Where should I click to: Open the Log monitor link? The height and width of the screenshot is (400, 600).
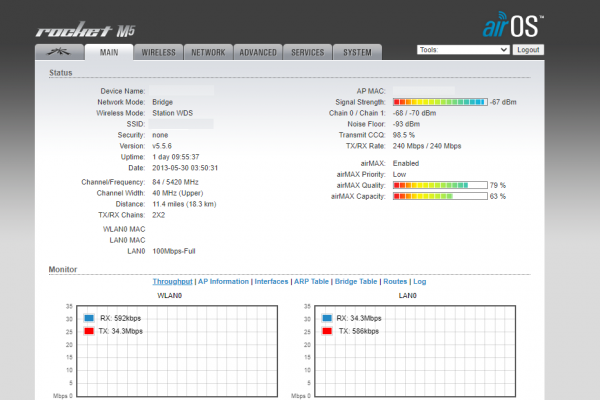pos(419,282)
